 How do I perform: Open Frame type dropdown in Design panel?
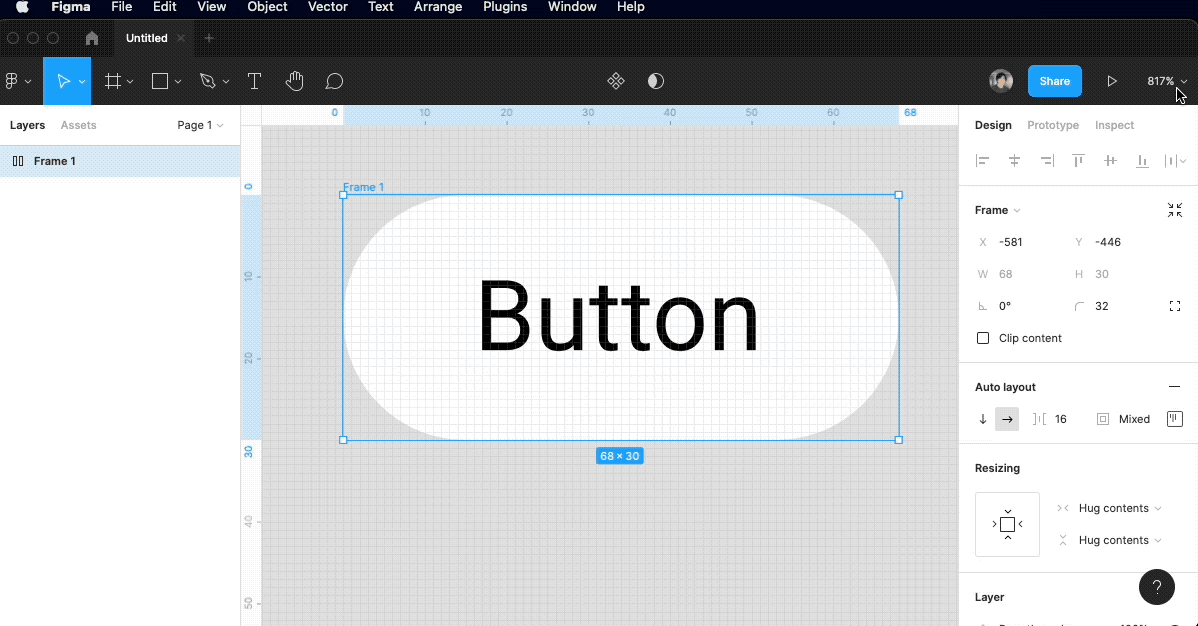(998, 210)
